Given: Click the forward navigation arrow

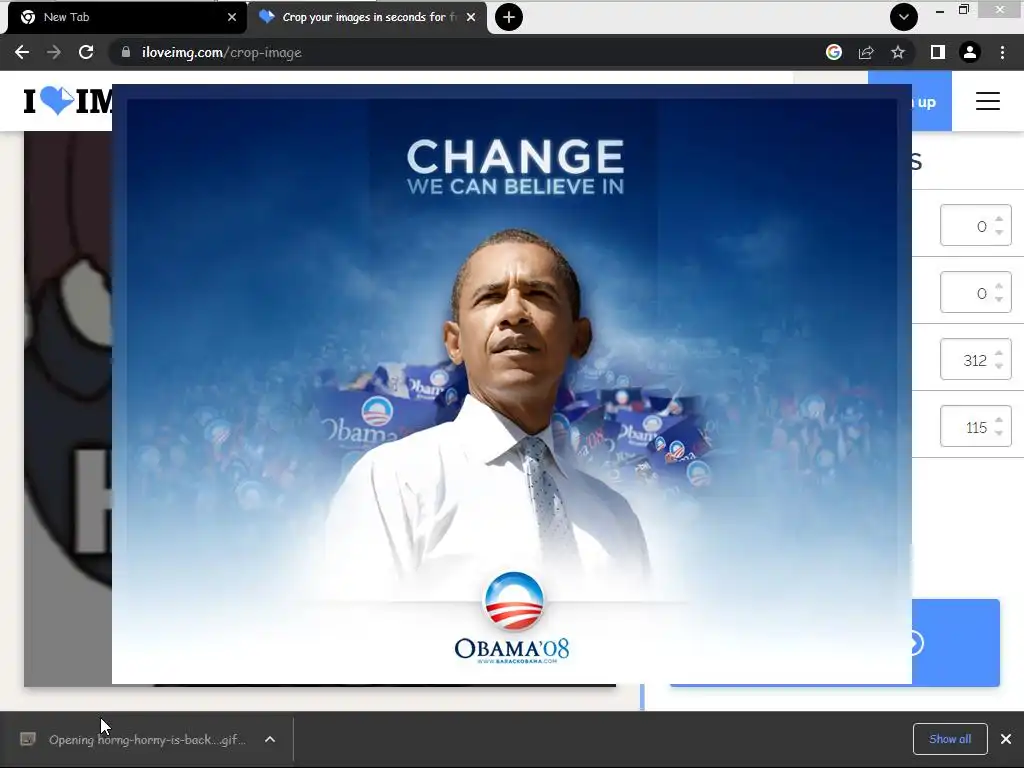Looking at the screenshot, I should tap(54, 52).
